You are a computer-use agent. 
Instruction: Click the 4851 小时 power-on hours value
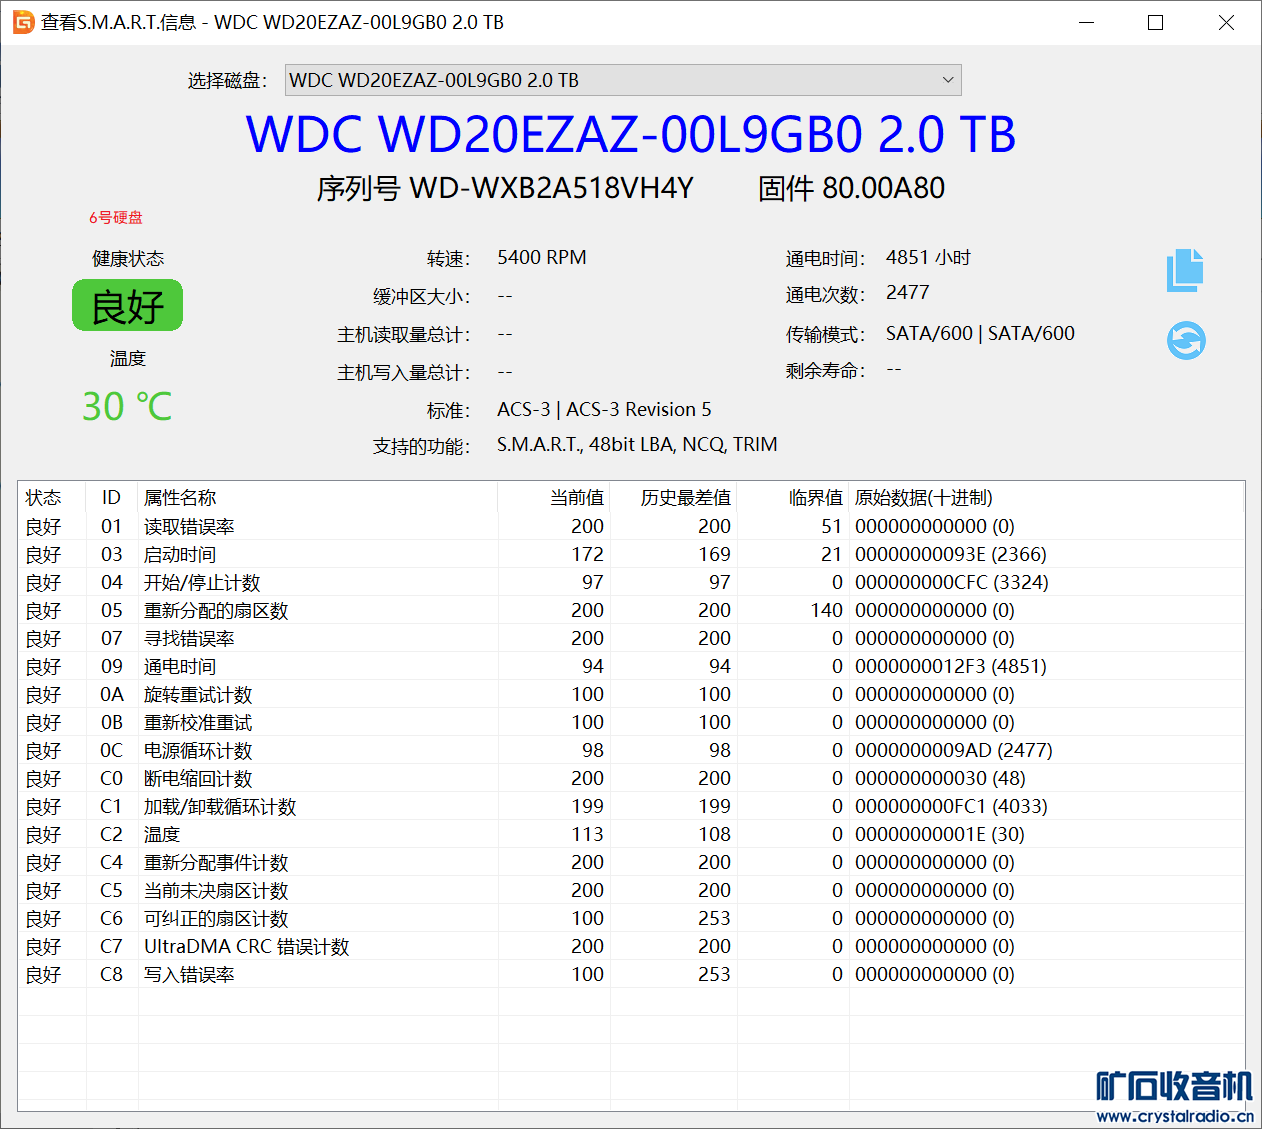point(928,257)
